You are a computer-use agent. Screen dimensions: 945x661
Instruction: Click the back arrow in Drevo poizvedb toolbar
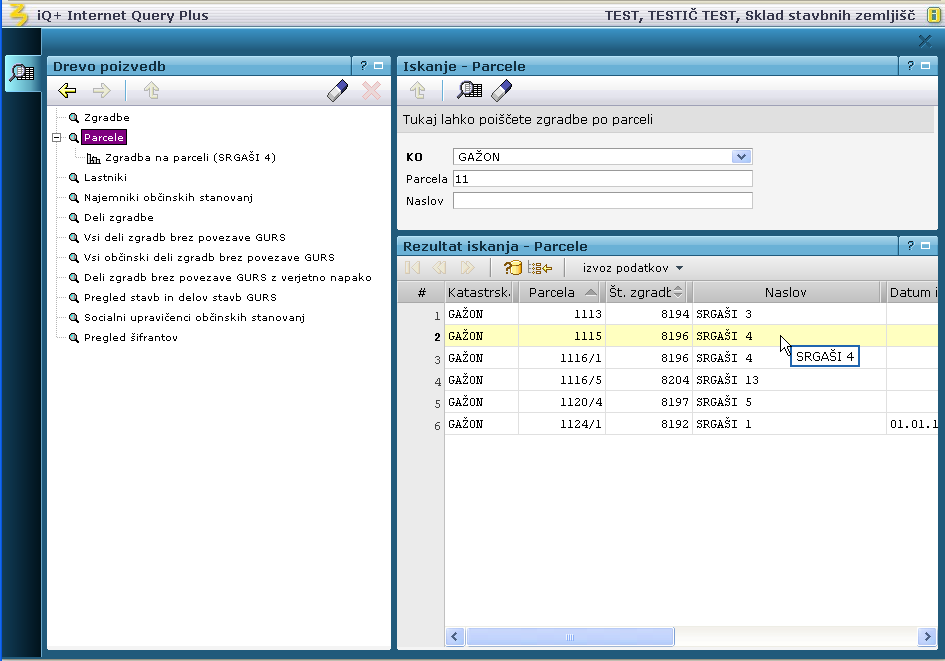[67, 91]
